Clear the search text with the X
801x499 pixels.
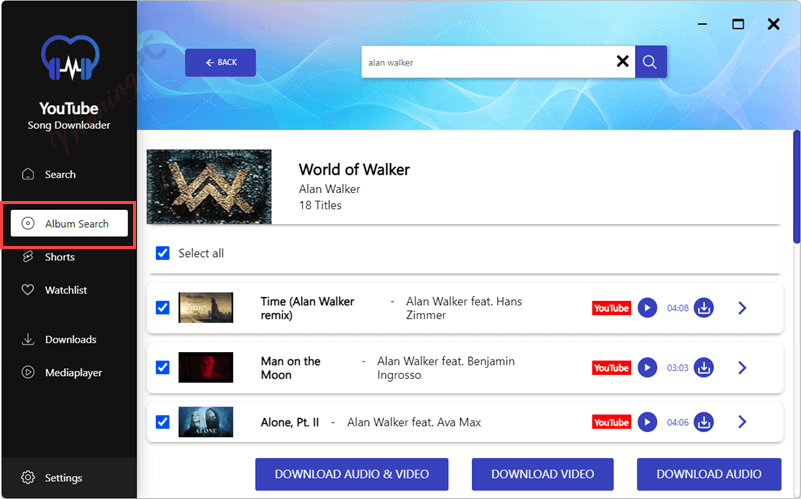[x=623, y=62]
